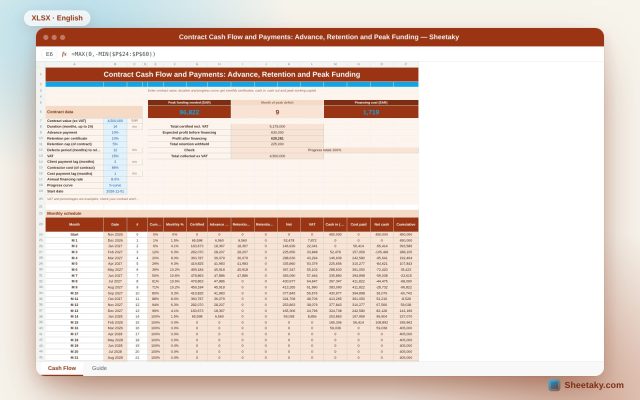This screenshot has width=640, height=400.
Task: Select the Retention per certificate label
Action: pos(74,138)
